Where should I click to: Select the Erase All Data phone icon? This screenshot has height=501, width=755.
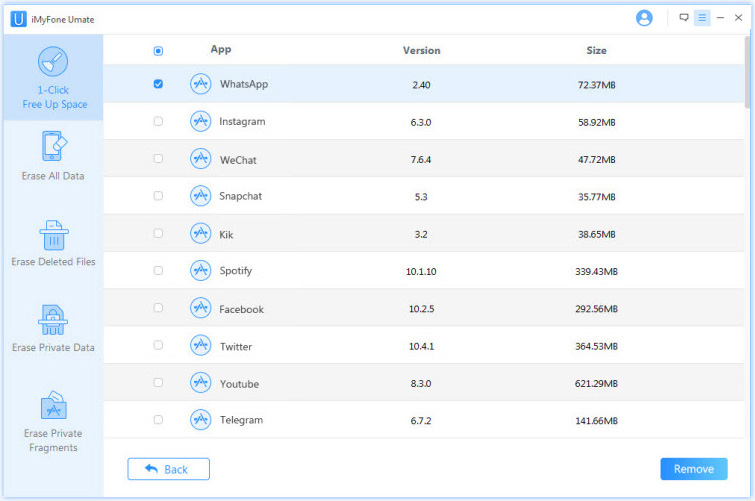click(53, 146)
